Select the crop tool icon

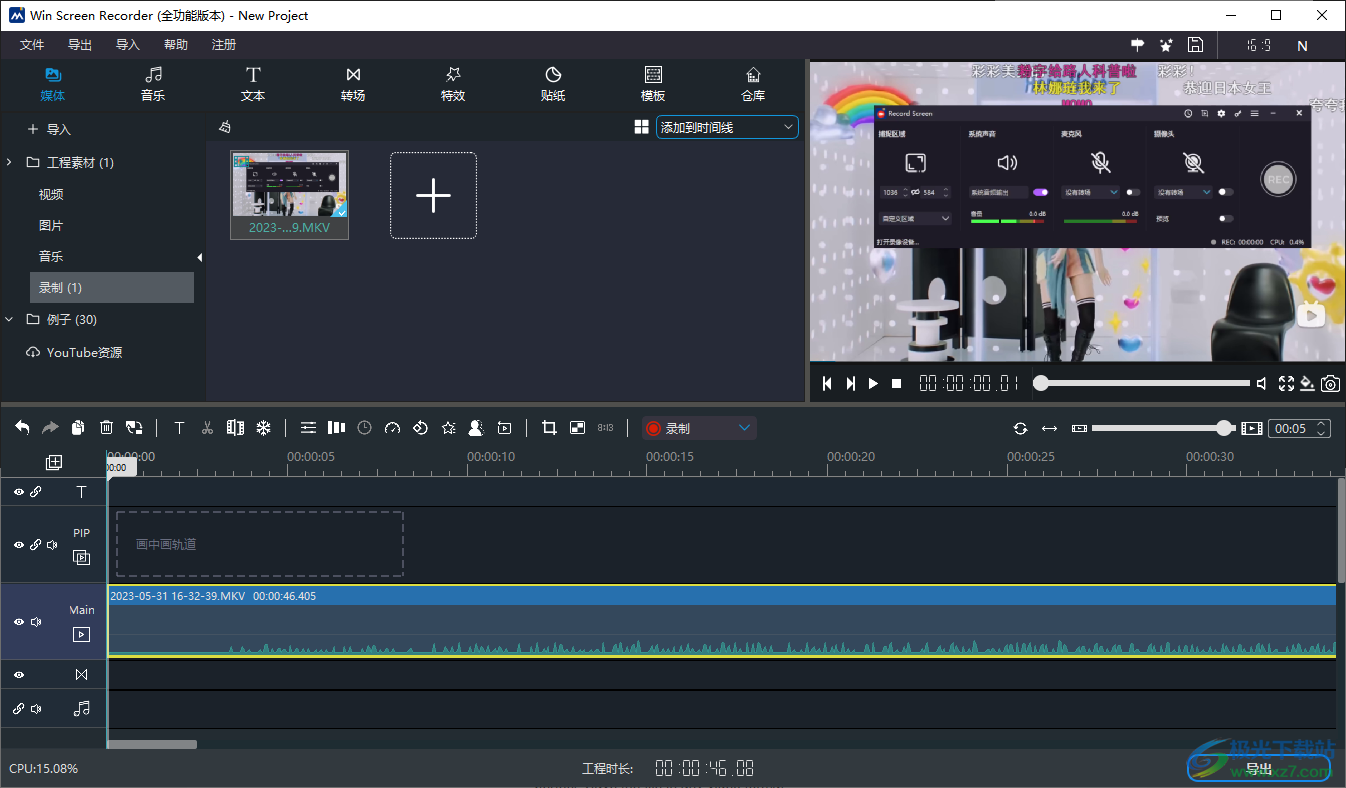pyautogui.click(x=549, y=428)
